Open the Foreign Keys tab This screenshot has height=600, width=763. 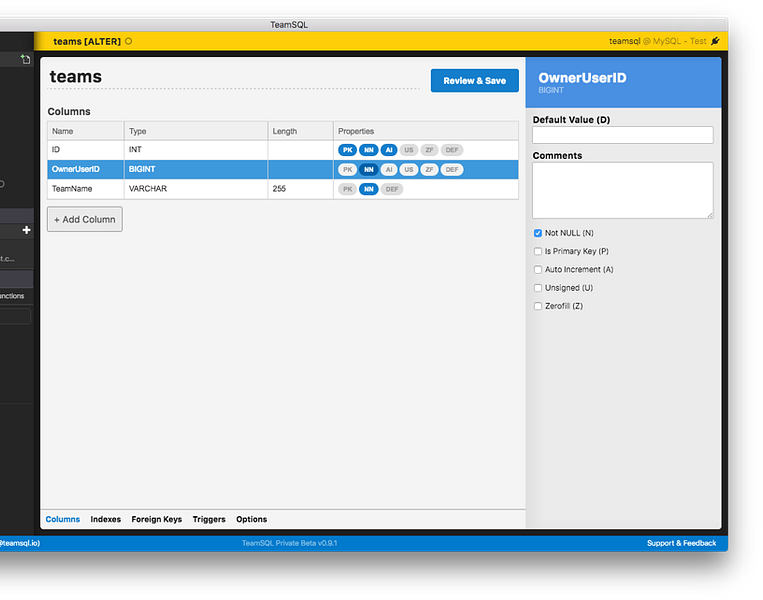click(x=157, y=519)
